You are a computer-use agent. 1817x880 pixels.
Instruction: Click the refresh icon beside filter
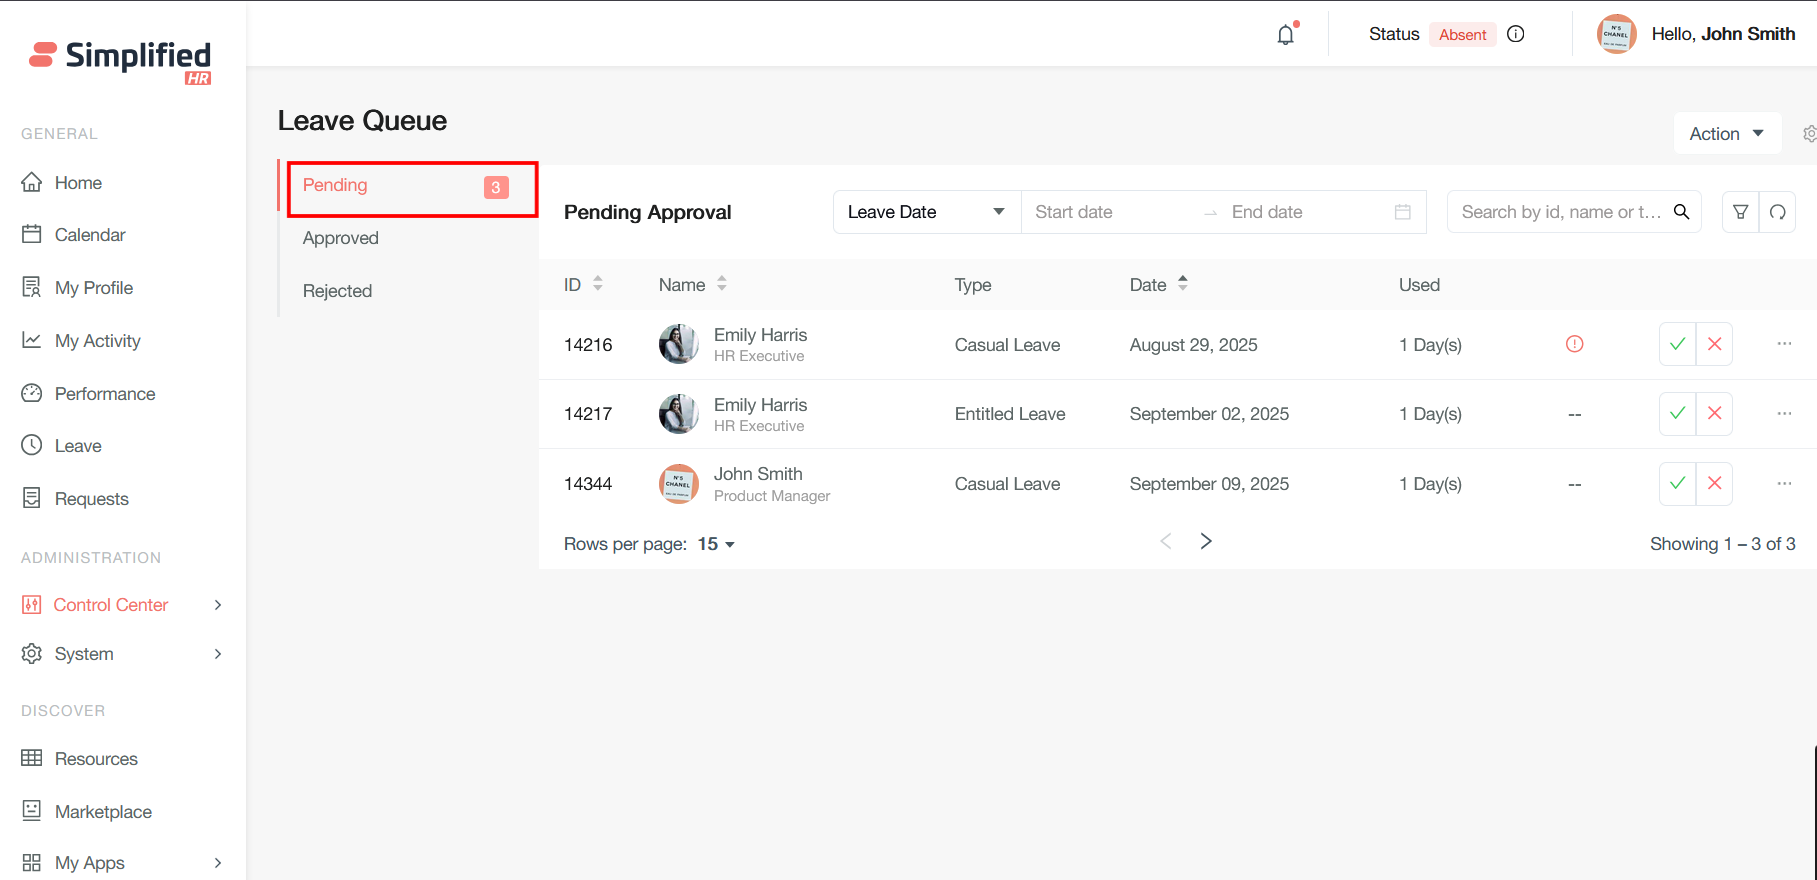click(x=1777, y=212)
